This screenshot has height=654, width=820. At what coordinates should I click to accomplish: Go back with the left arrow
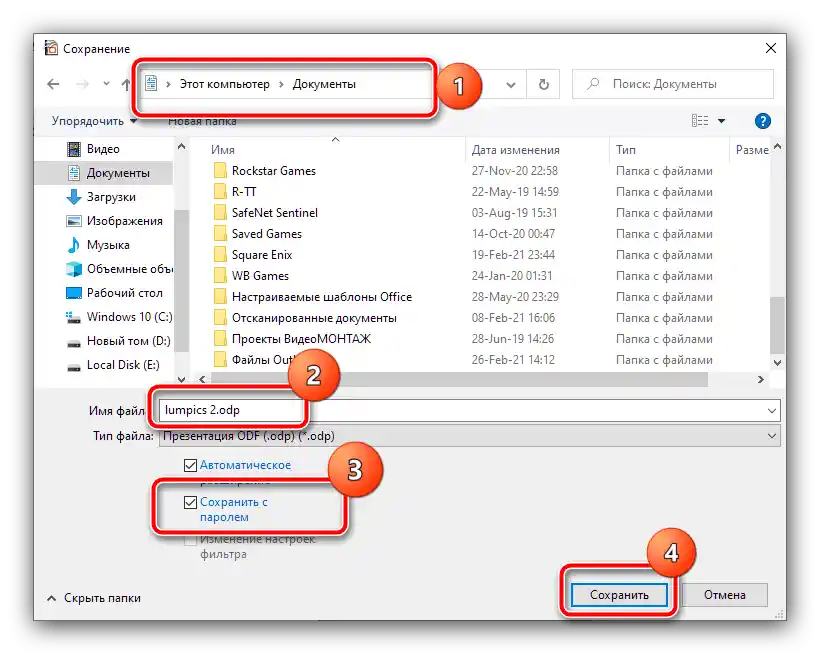coord(53,84)
